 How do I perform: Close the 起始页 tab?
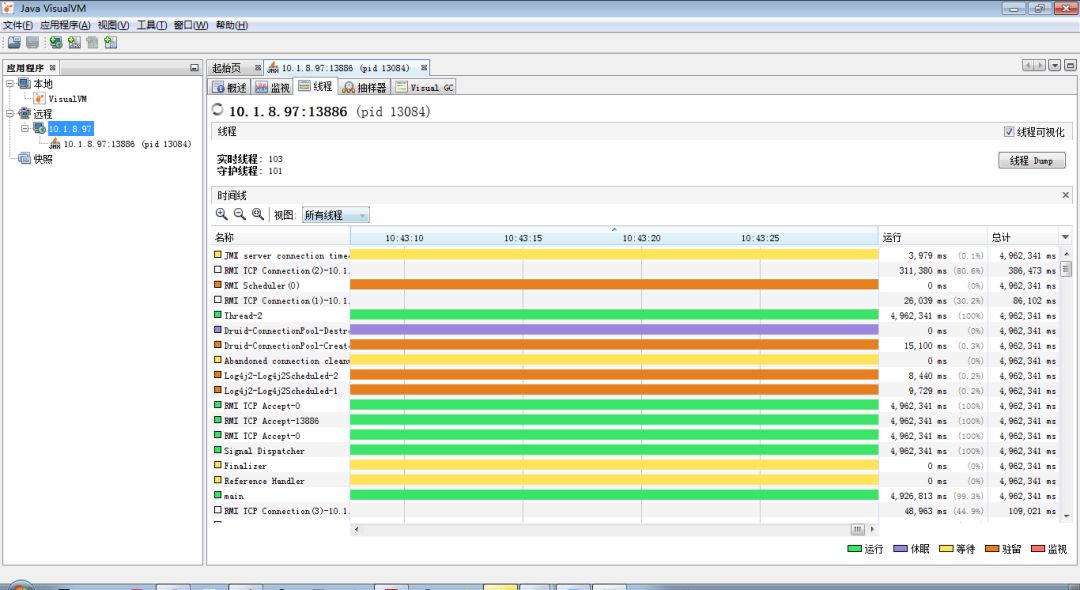tap(258, 67)
